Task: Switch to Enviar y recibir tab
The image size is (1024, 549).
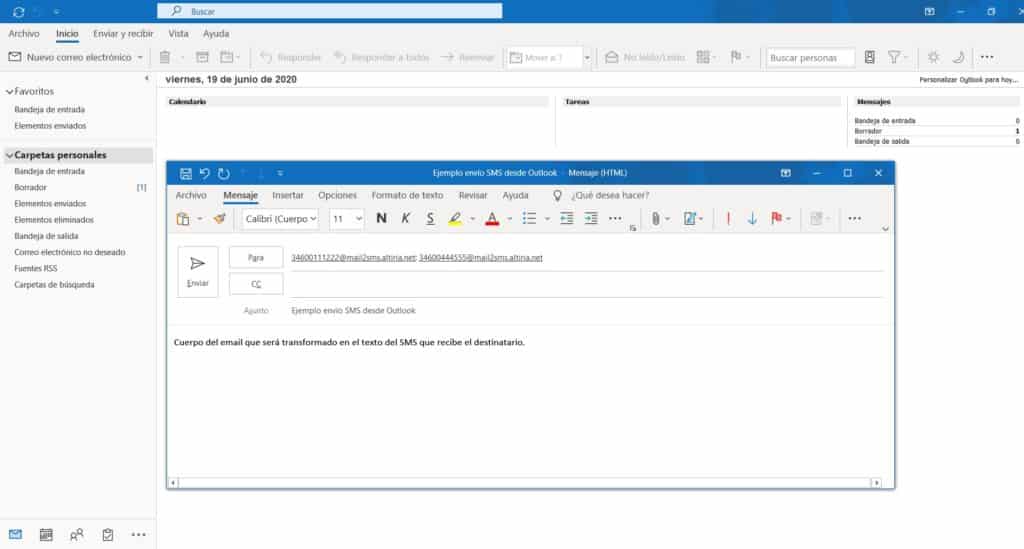Action: (x=123, y=33)
